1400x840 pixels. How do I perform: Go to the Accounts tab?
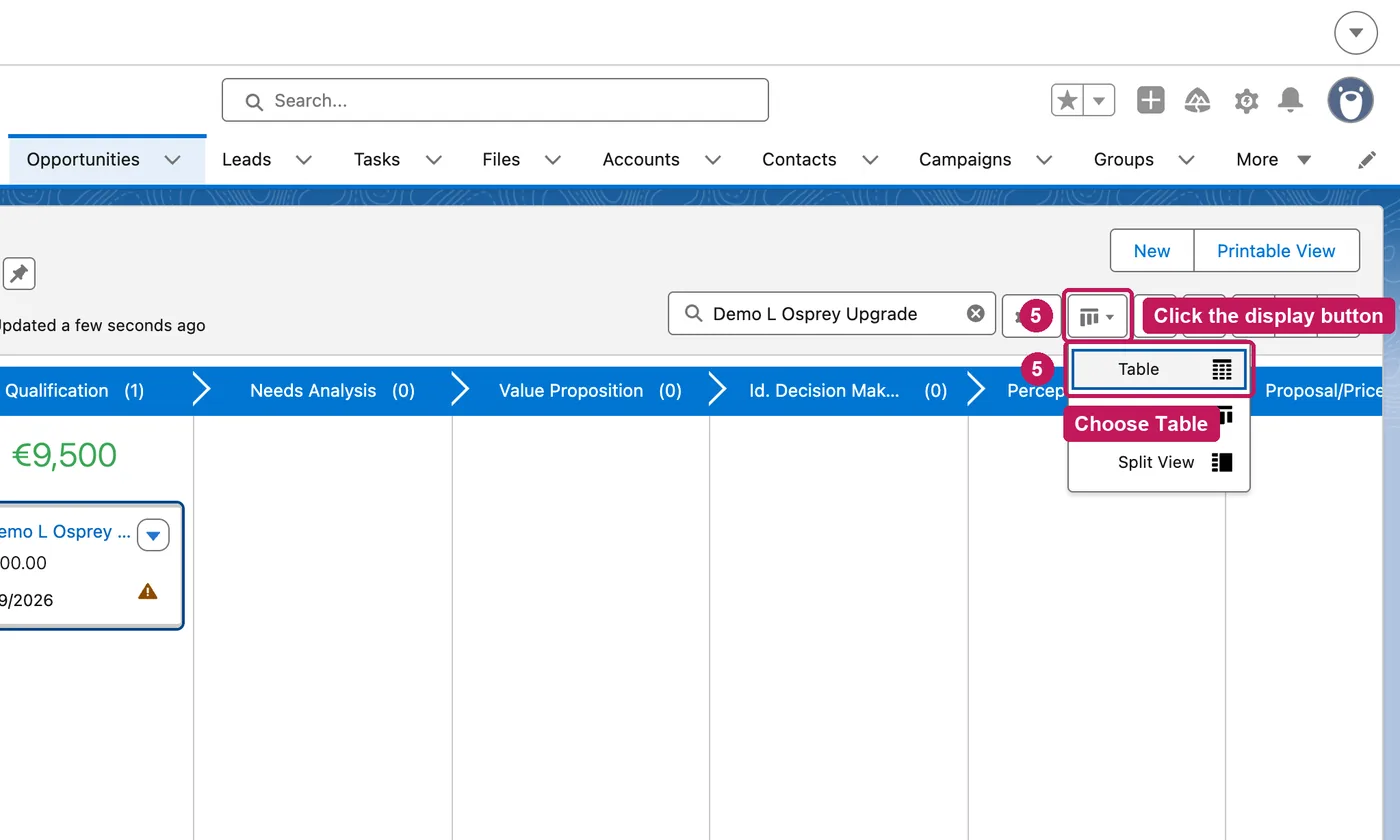coord(641,160)
